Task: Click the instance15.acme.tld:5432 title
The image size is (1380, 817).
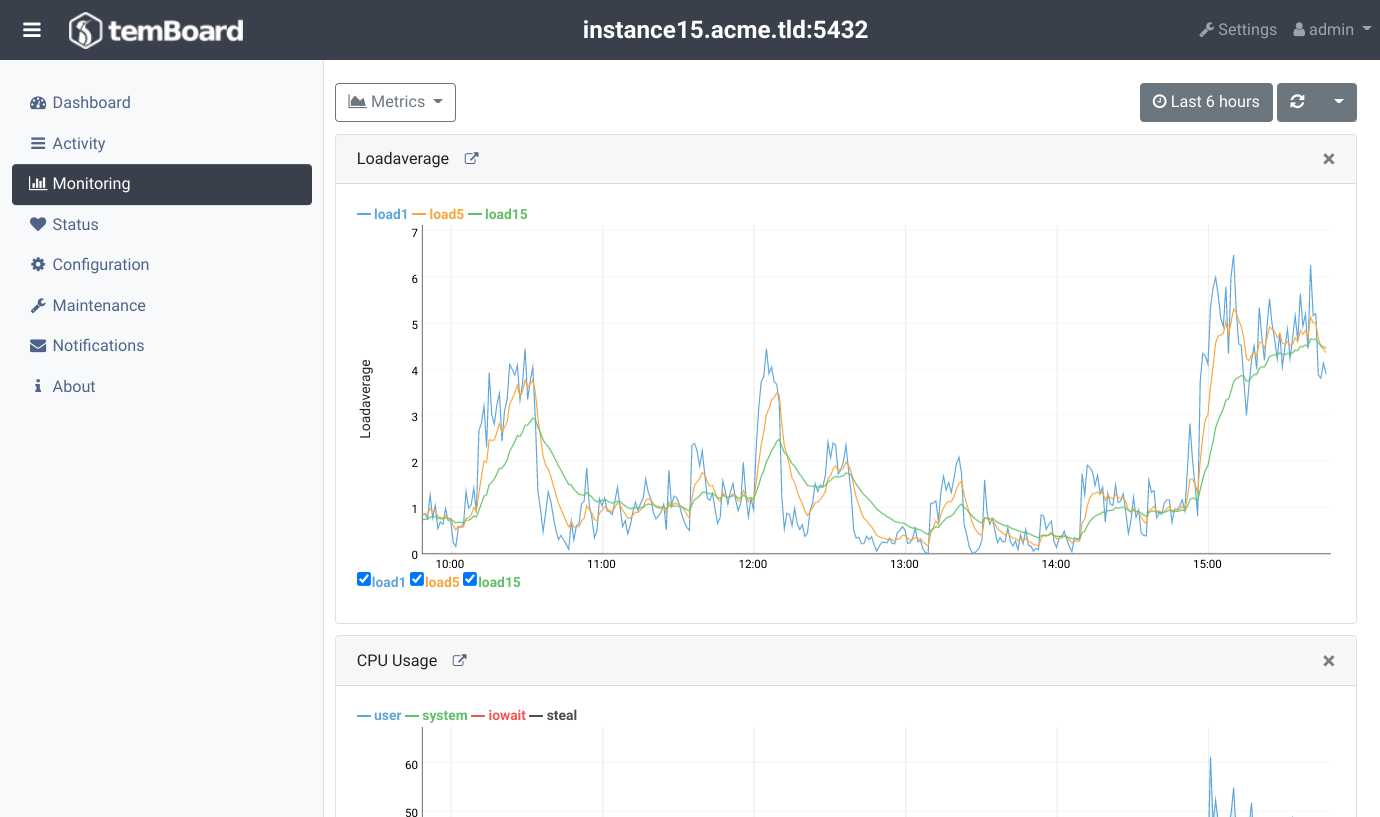Action: (725, 30)
